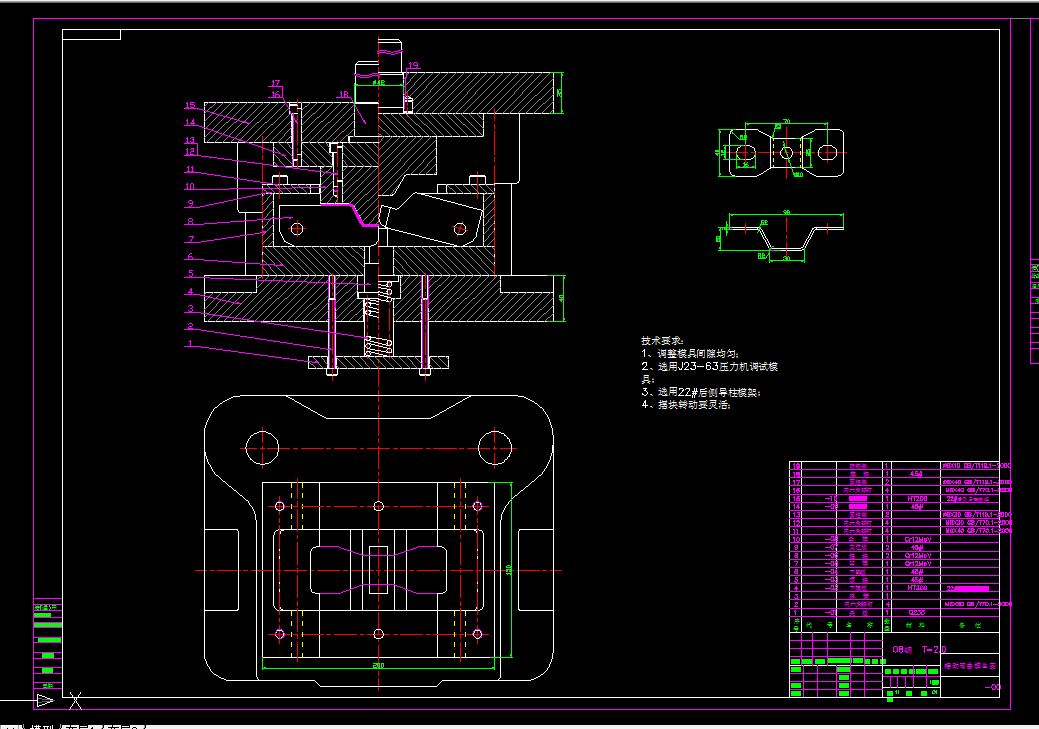
Task: Click Cr12MoV material in parts list row 10
Action: coord(918,539)
